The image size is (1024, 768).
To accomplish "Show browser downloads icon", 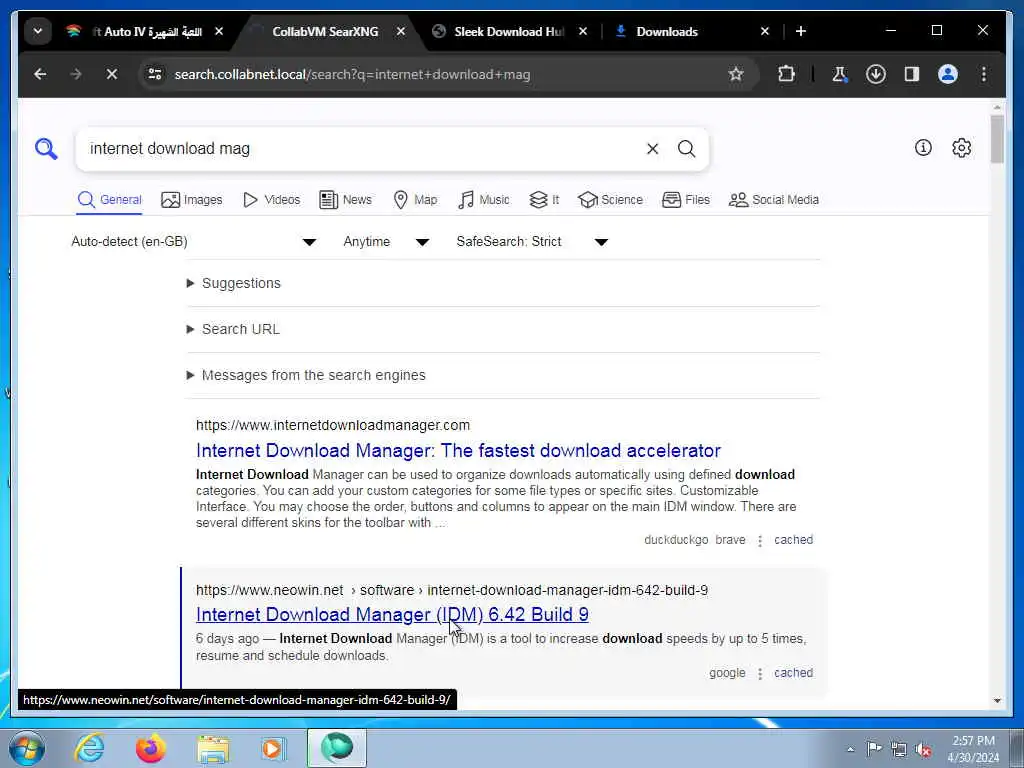I will pos(876,74).
